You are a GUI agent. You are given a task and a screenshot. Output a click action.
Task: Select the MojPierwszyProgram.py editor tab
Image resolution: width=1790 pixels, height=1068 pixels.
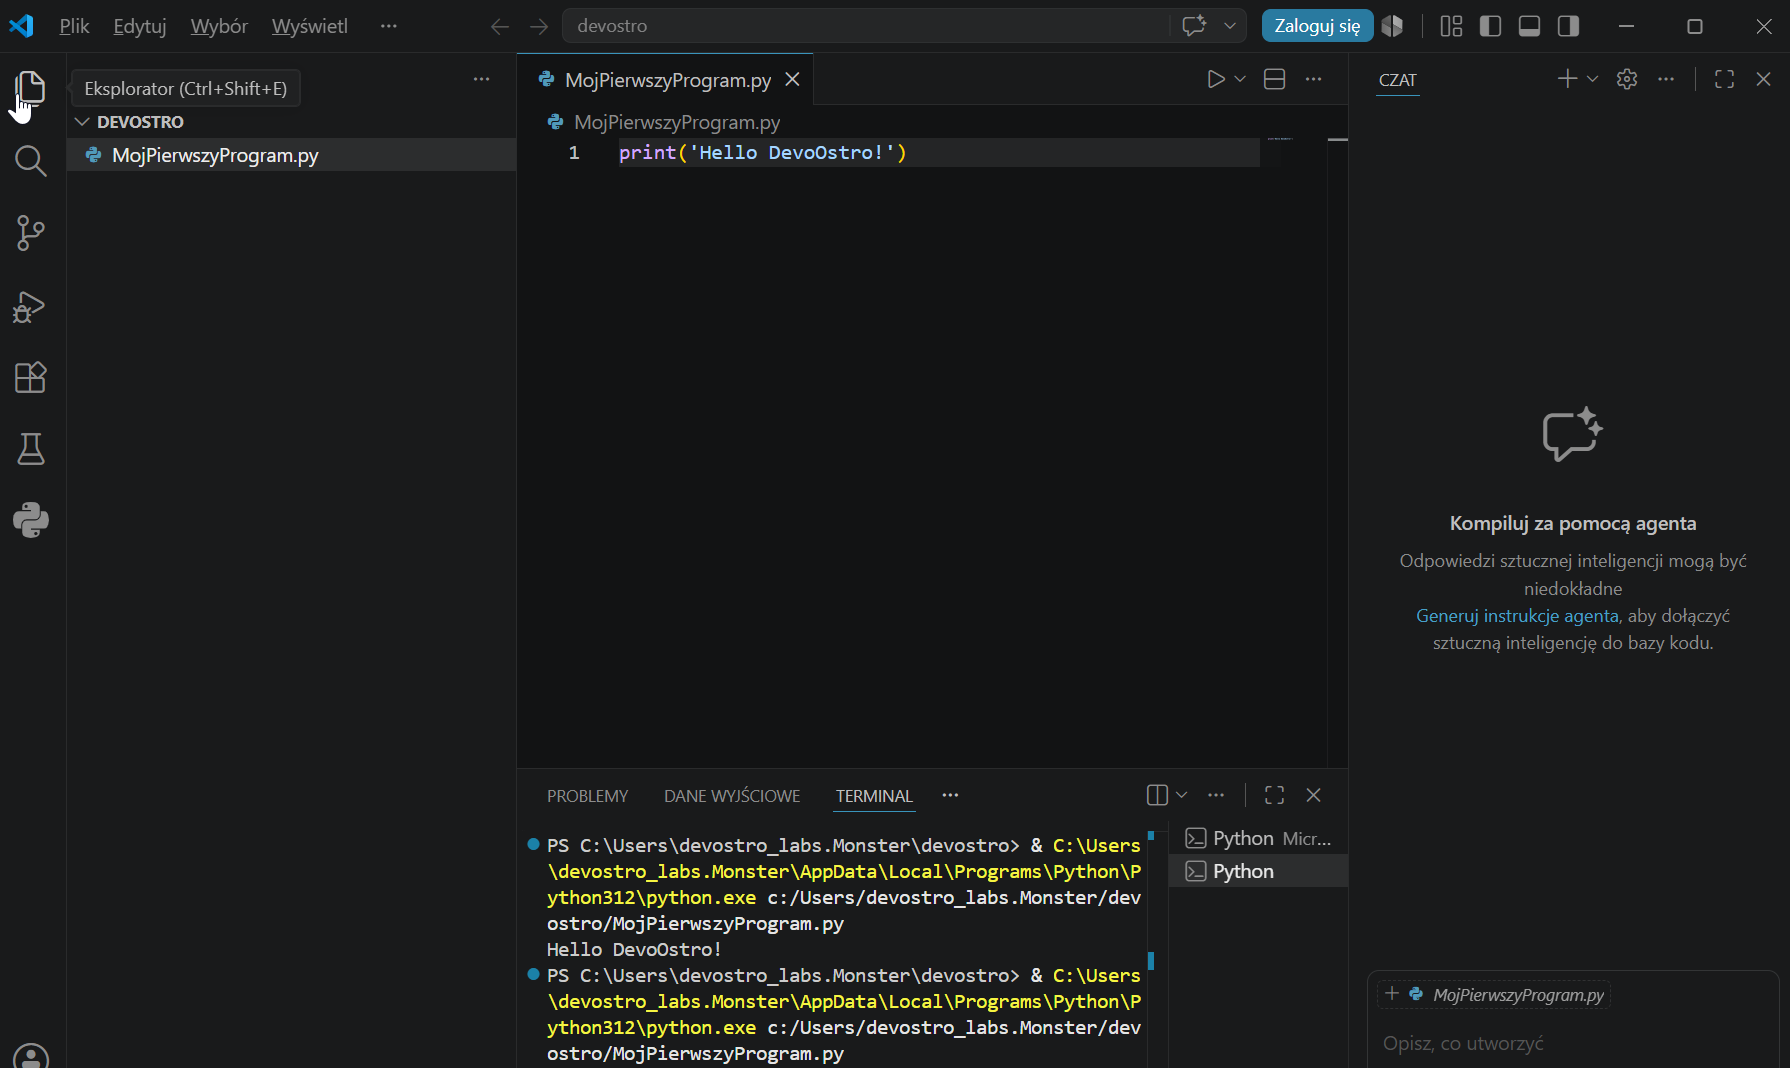(x=667, y=80)
